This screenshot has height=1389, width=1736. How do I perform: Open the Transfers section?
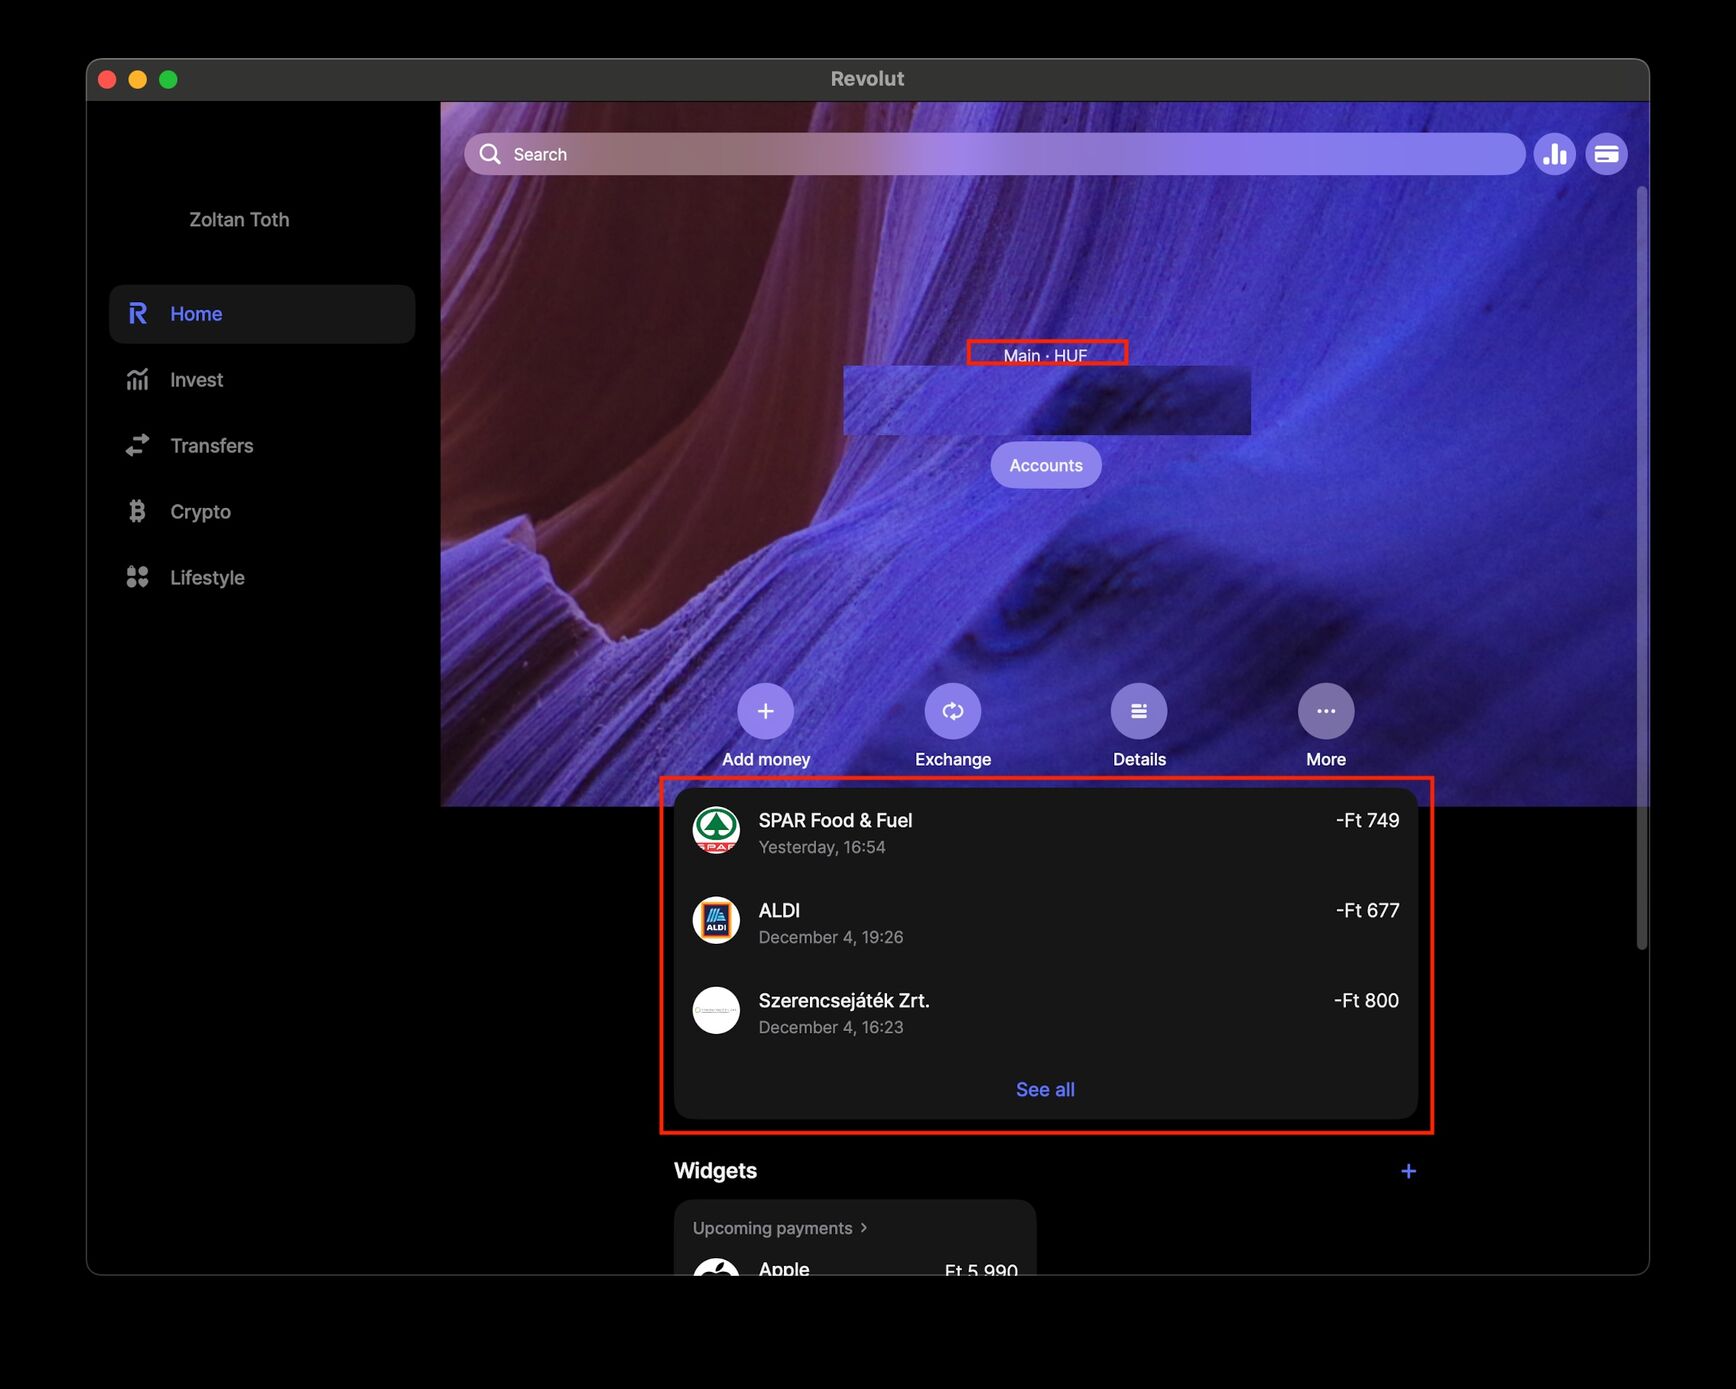[262, 446]
